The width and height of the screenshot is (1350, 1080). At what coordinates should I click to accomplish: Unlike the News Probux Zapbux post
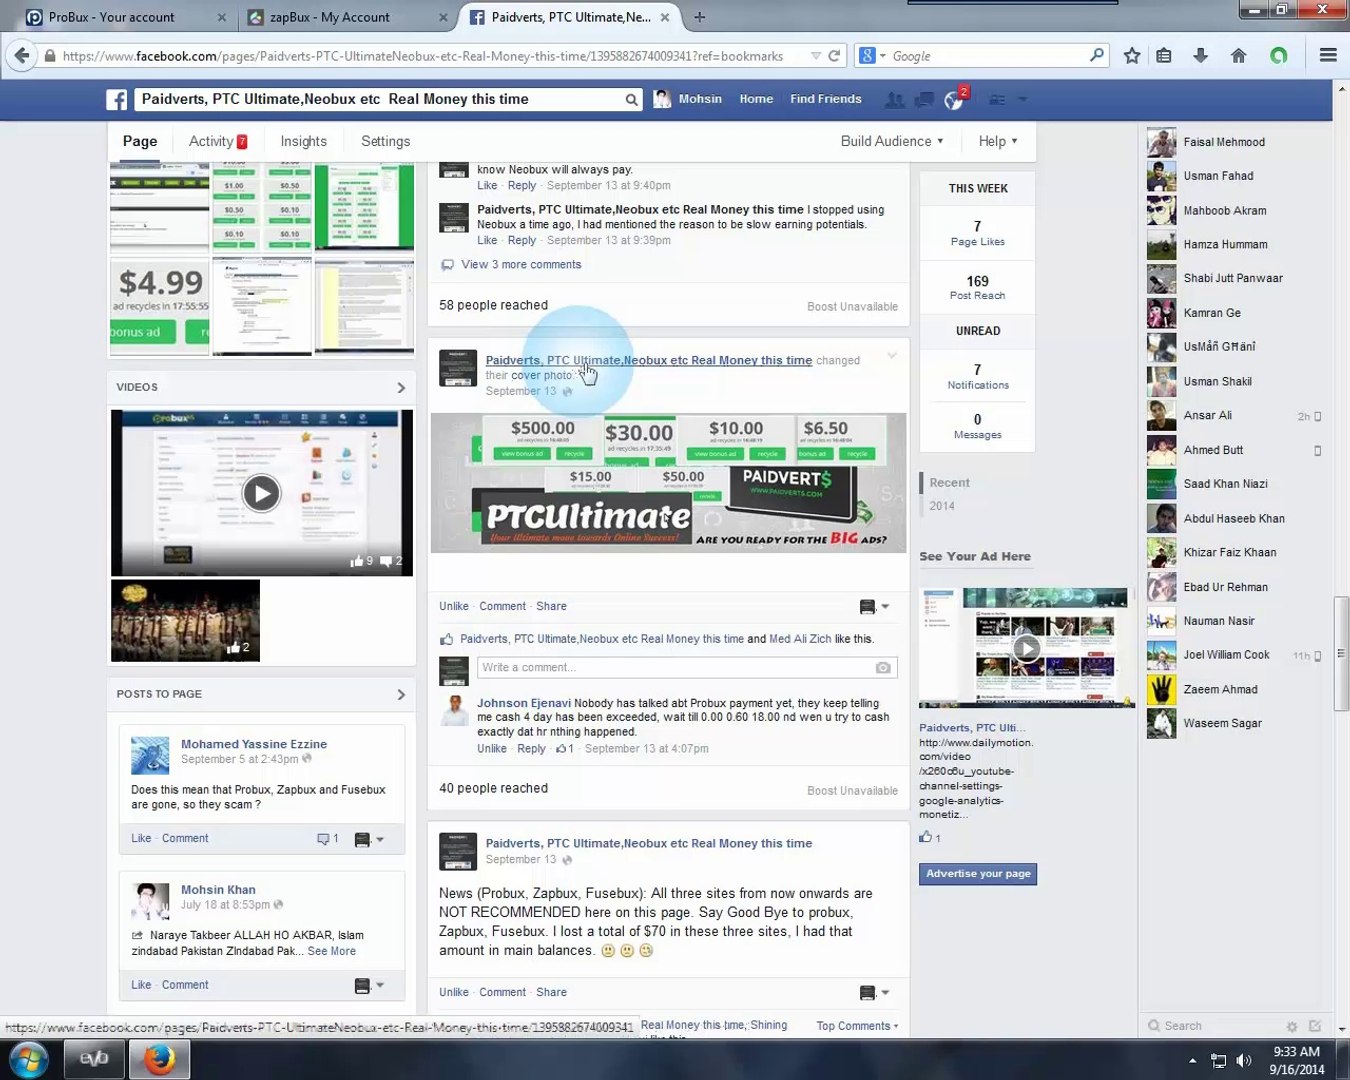[x=454, y=992]
